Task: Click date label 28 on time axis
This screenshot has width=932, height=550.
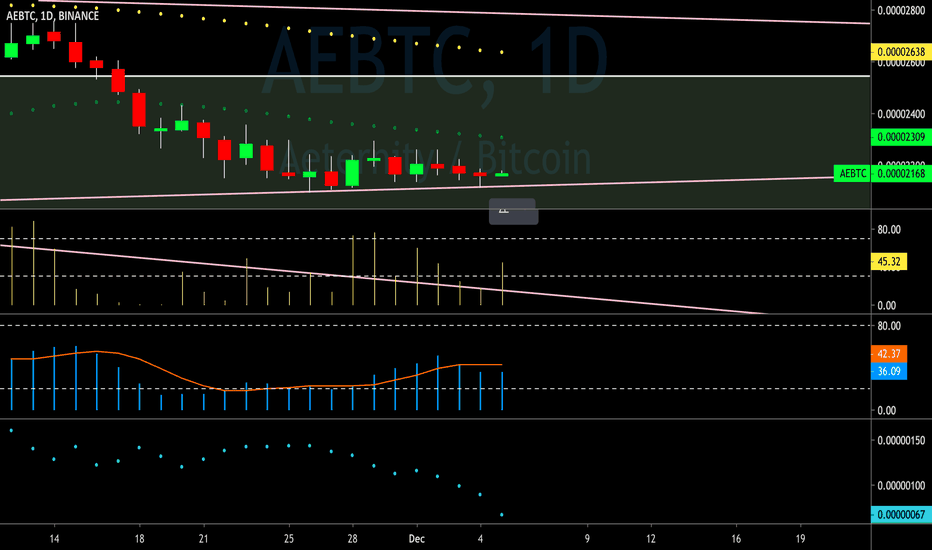Action: click(352, 539)
